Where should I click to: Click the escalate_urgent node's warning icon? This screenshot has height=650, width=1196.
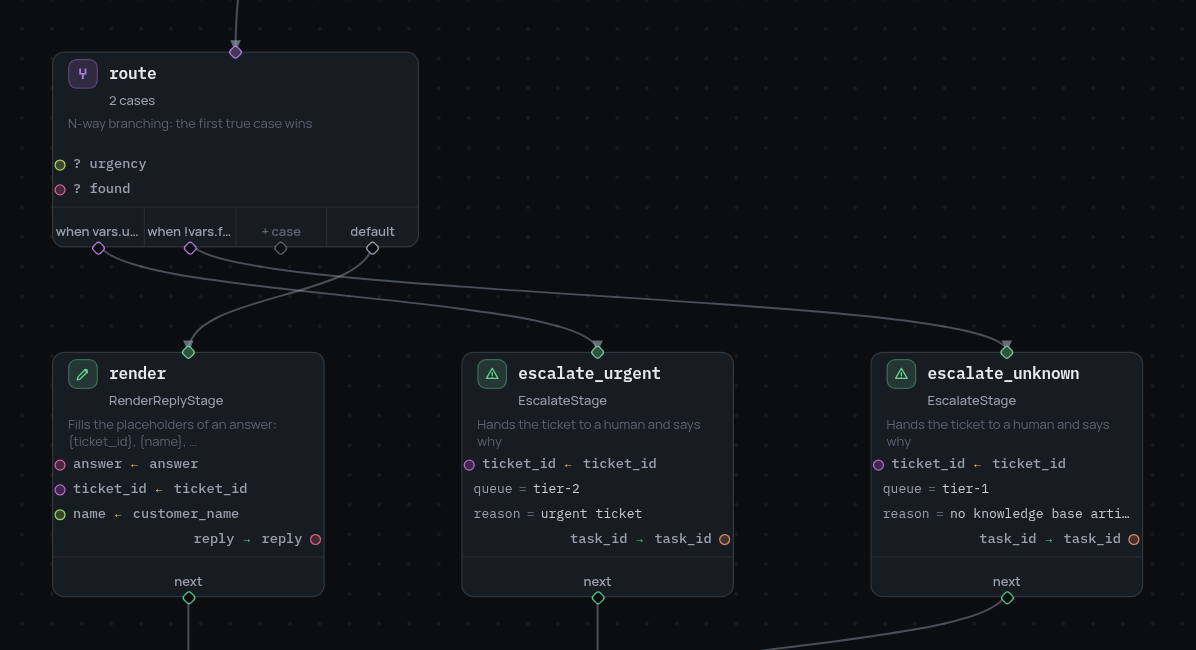pos(492,374)
